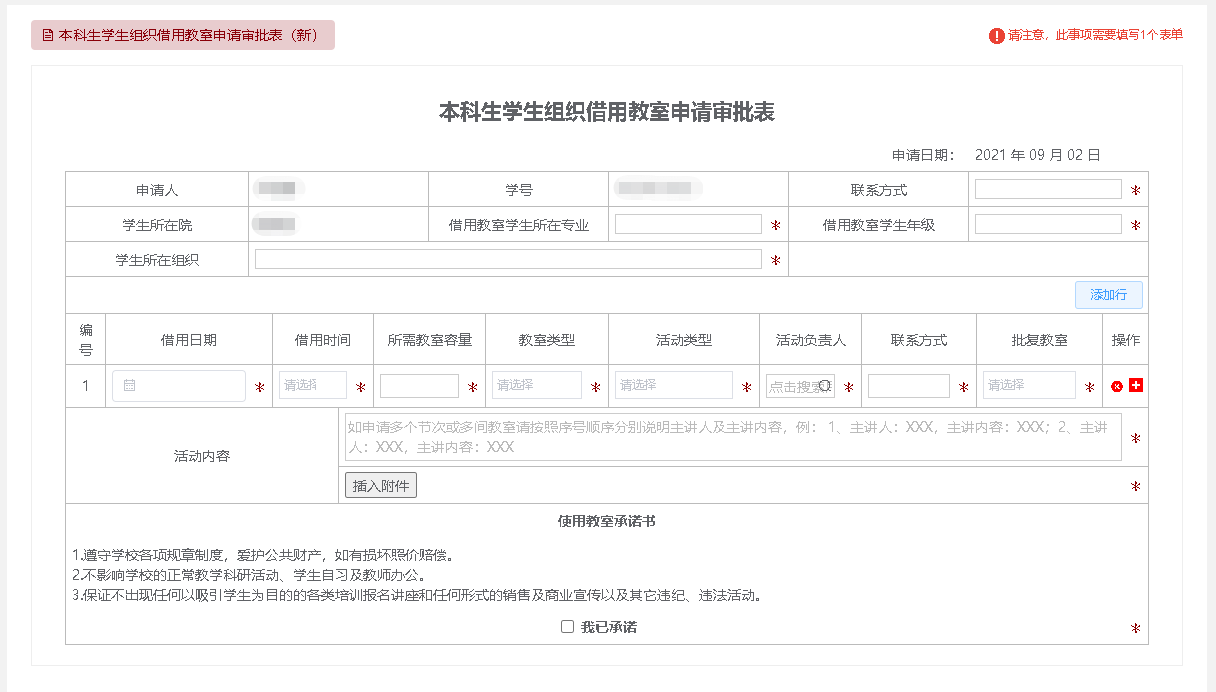Click the 插入附件 button
Viewport: 1216px width, 692px height.
(x=380, y=485)
